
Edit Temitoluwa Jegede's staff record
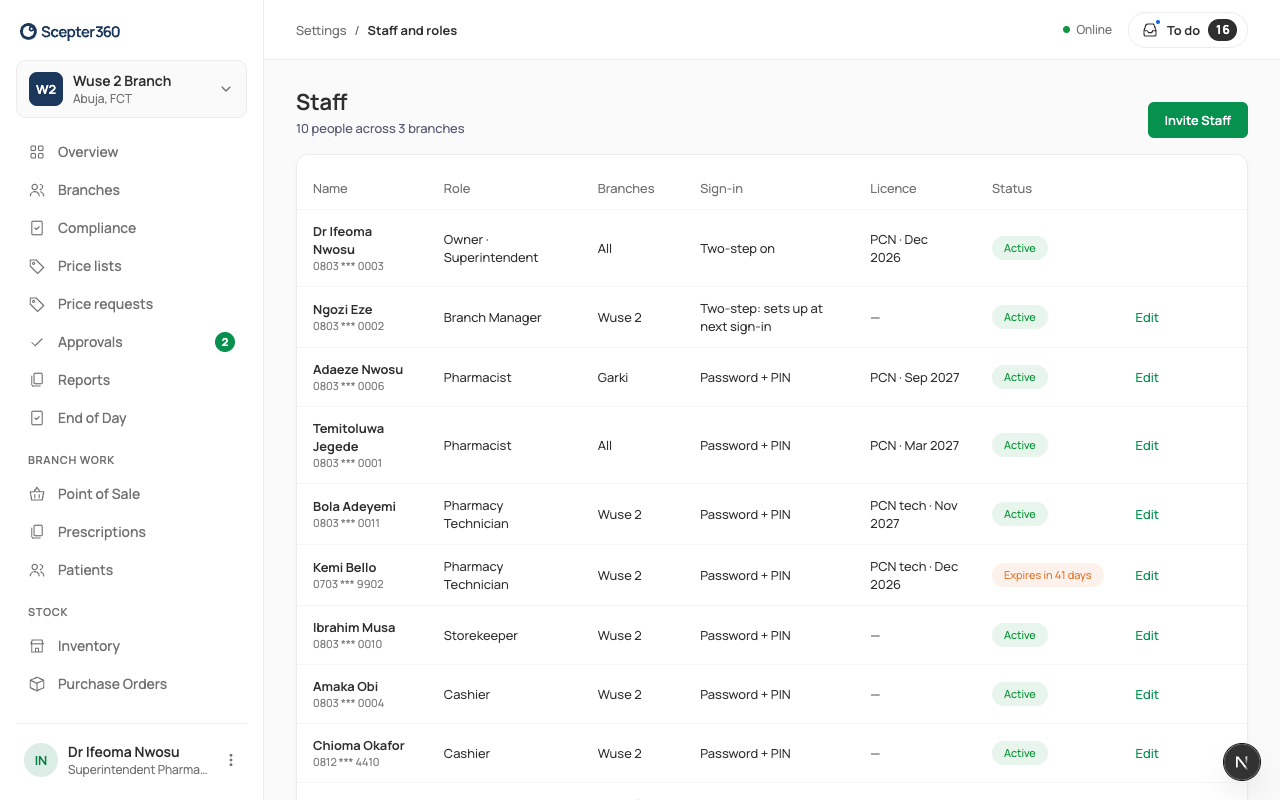click(x=1147, y=445)
